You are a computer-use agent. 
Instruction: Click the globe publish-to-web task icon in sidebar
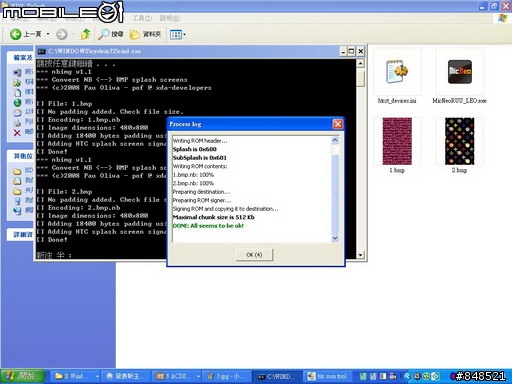coord(17,102)
